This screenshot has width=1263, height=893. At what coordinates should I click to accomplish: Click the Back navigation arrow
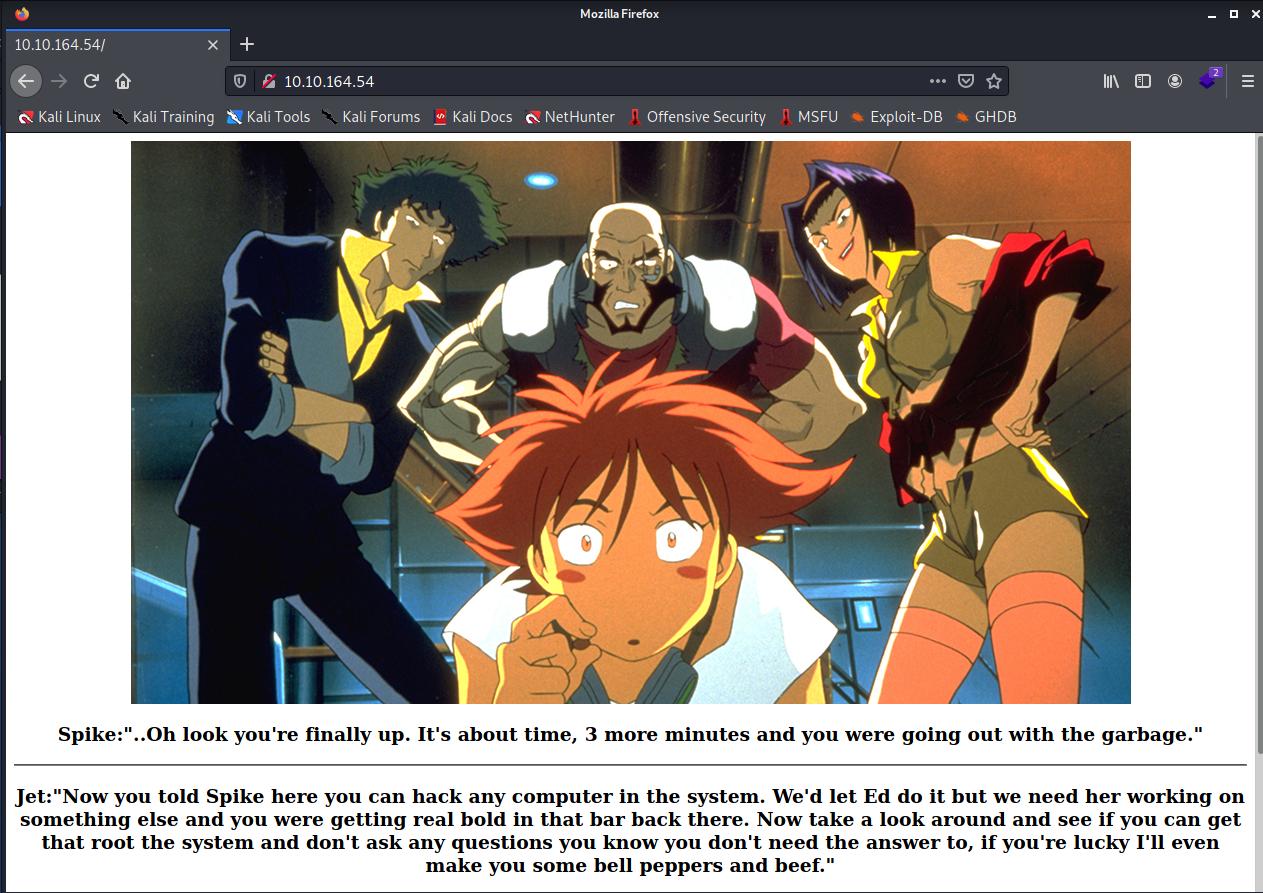26,81
